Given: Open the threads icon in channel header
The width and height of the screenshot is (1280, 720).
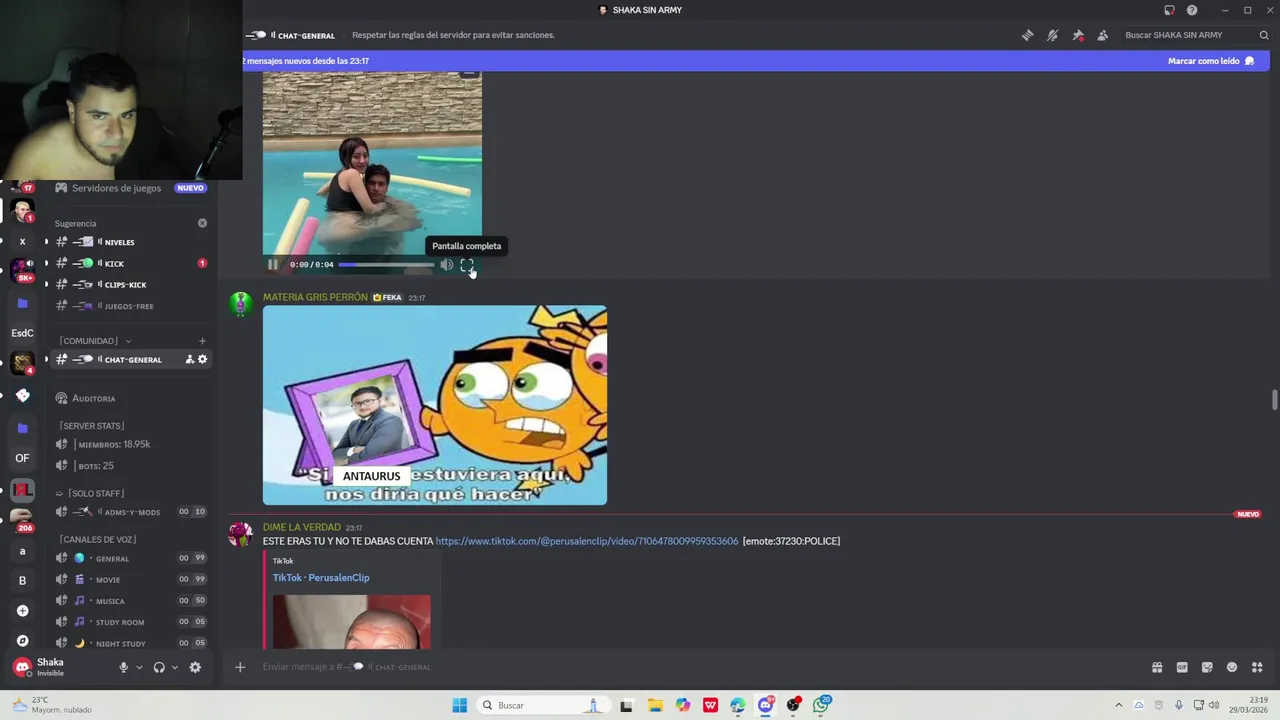Looking at the screenshot, I should [x=1027, y=35].
